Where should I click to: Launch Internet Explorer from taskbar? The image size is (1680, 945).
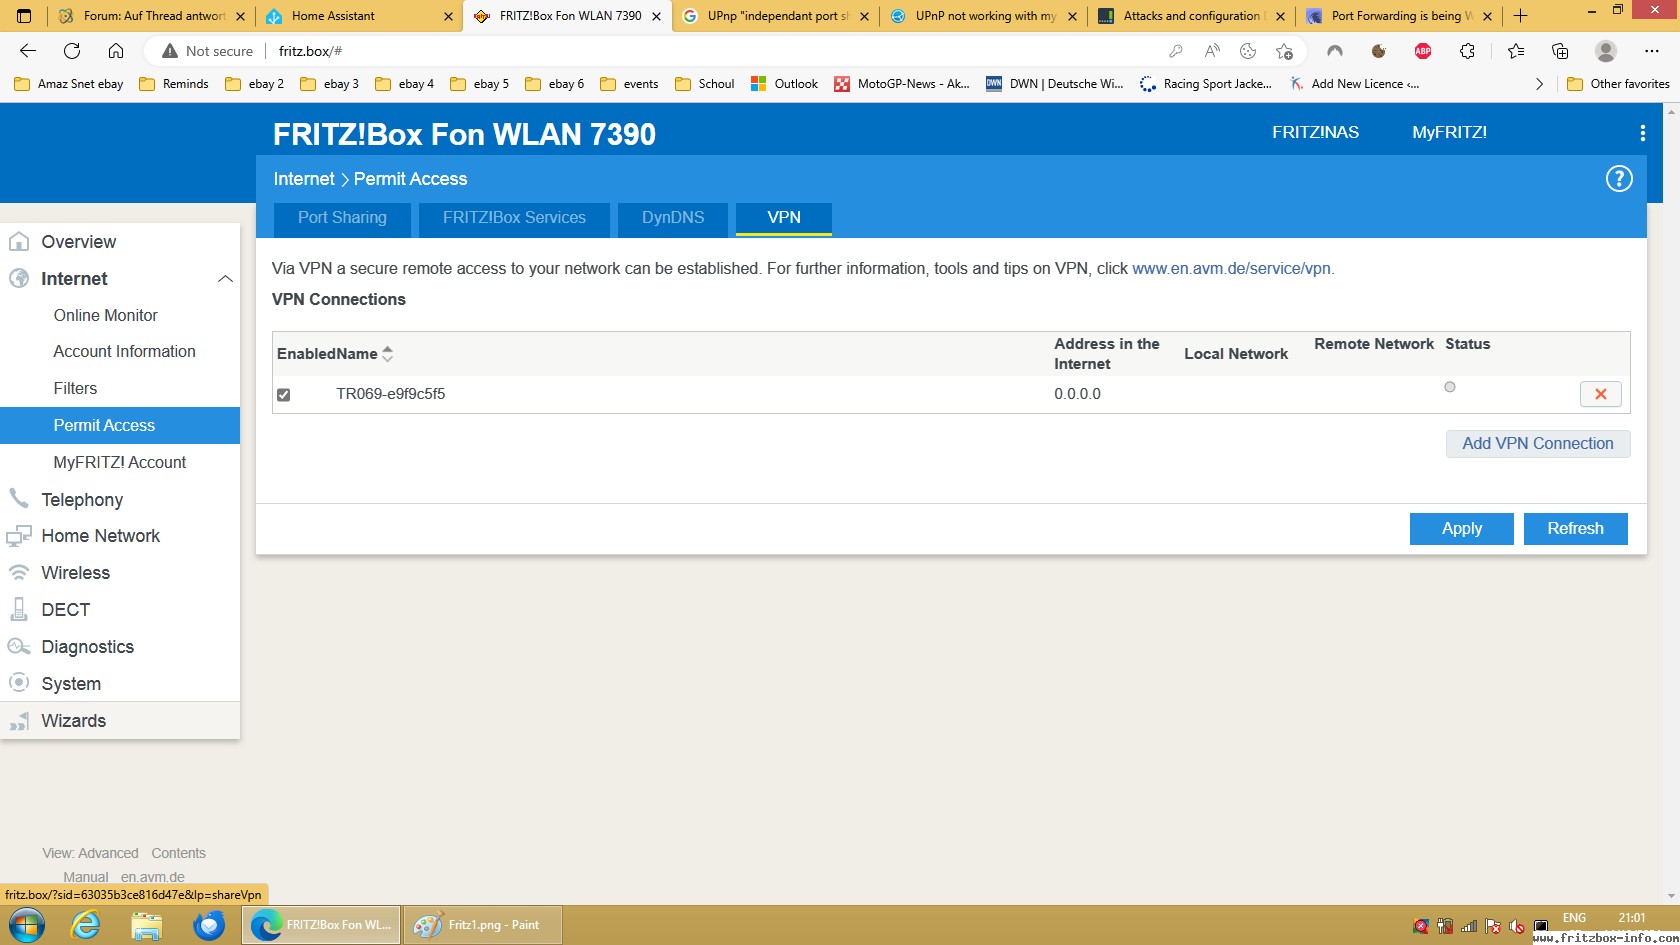pyautogui.click(x=86, y=925)
